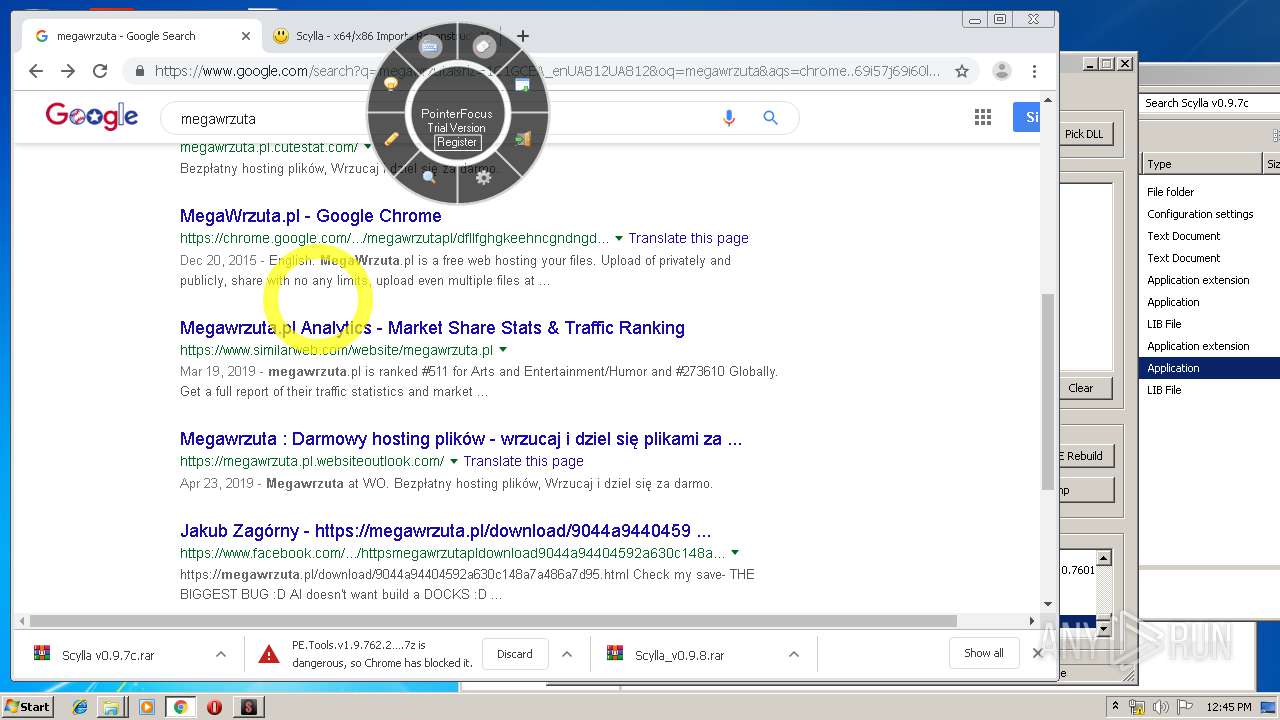This screenshot has height=720, width=1280.
Task: Click Translate this page for chrome.google.com result
Action: [688, 238]
